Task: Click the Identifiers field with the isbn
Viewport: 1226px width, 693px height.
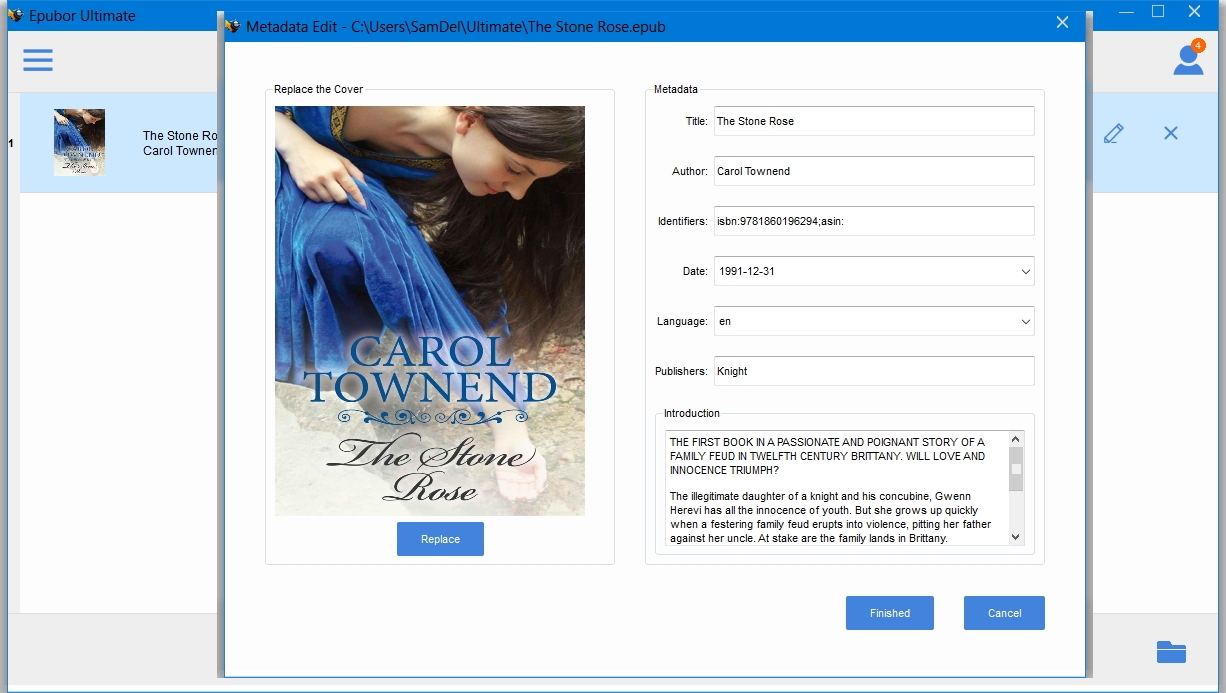Action: [874, 221]
